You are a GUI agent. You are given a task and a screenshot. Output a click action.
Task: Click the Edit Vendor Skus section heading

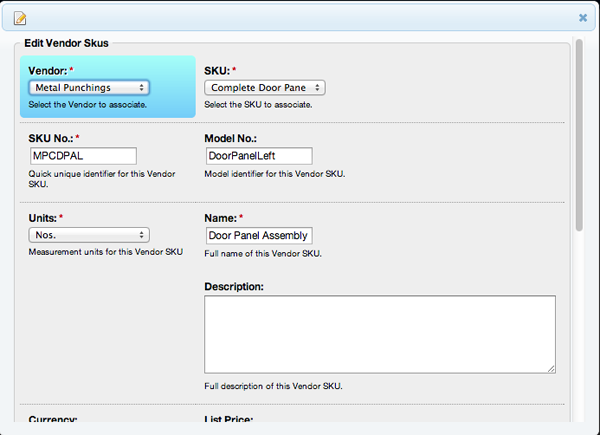[x=67, y=44]
